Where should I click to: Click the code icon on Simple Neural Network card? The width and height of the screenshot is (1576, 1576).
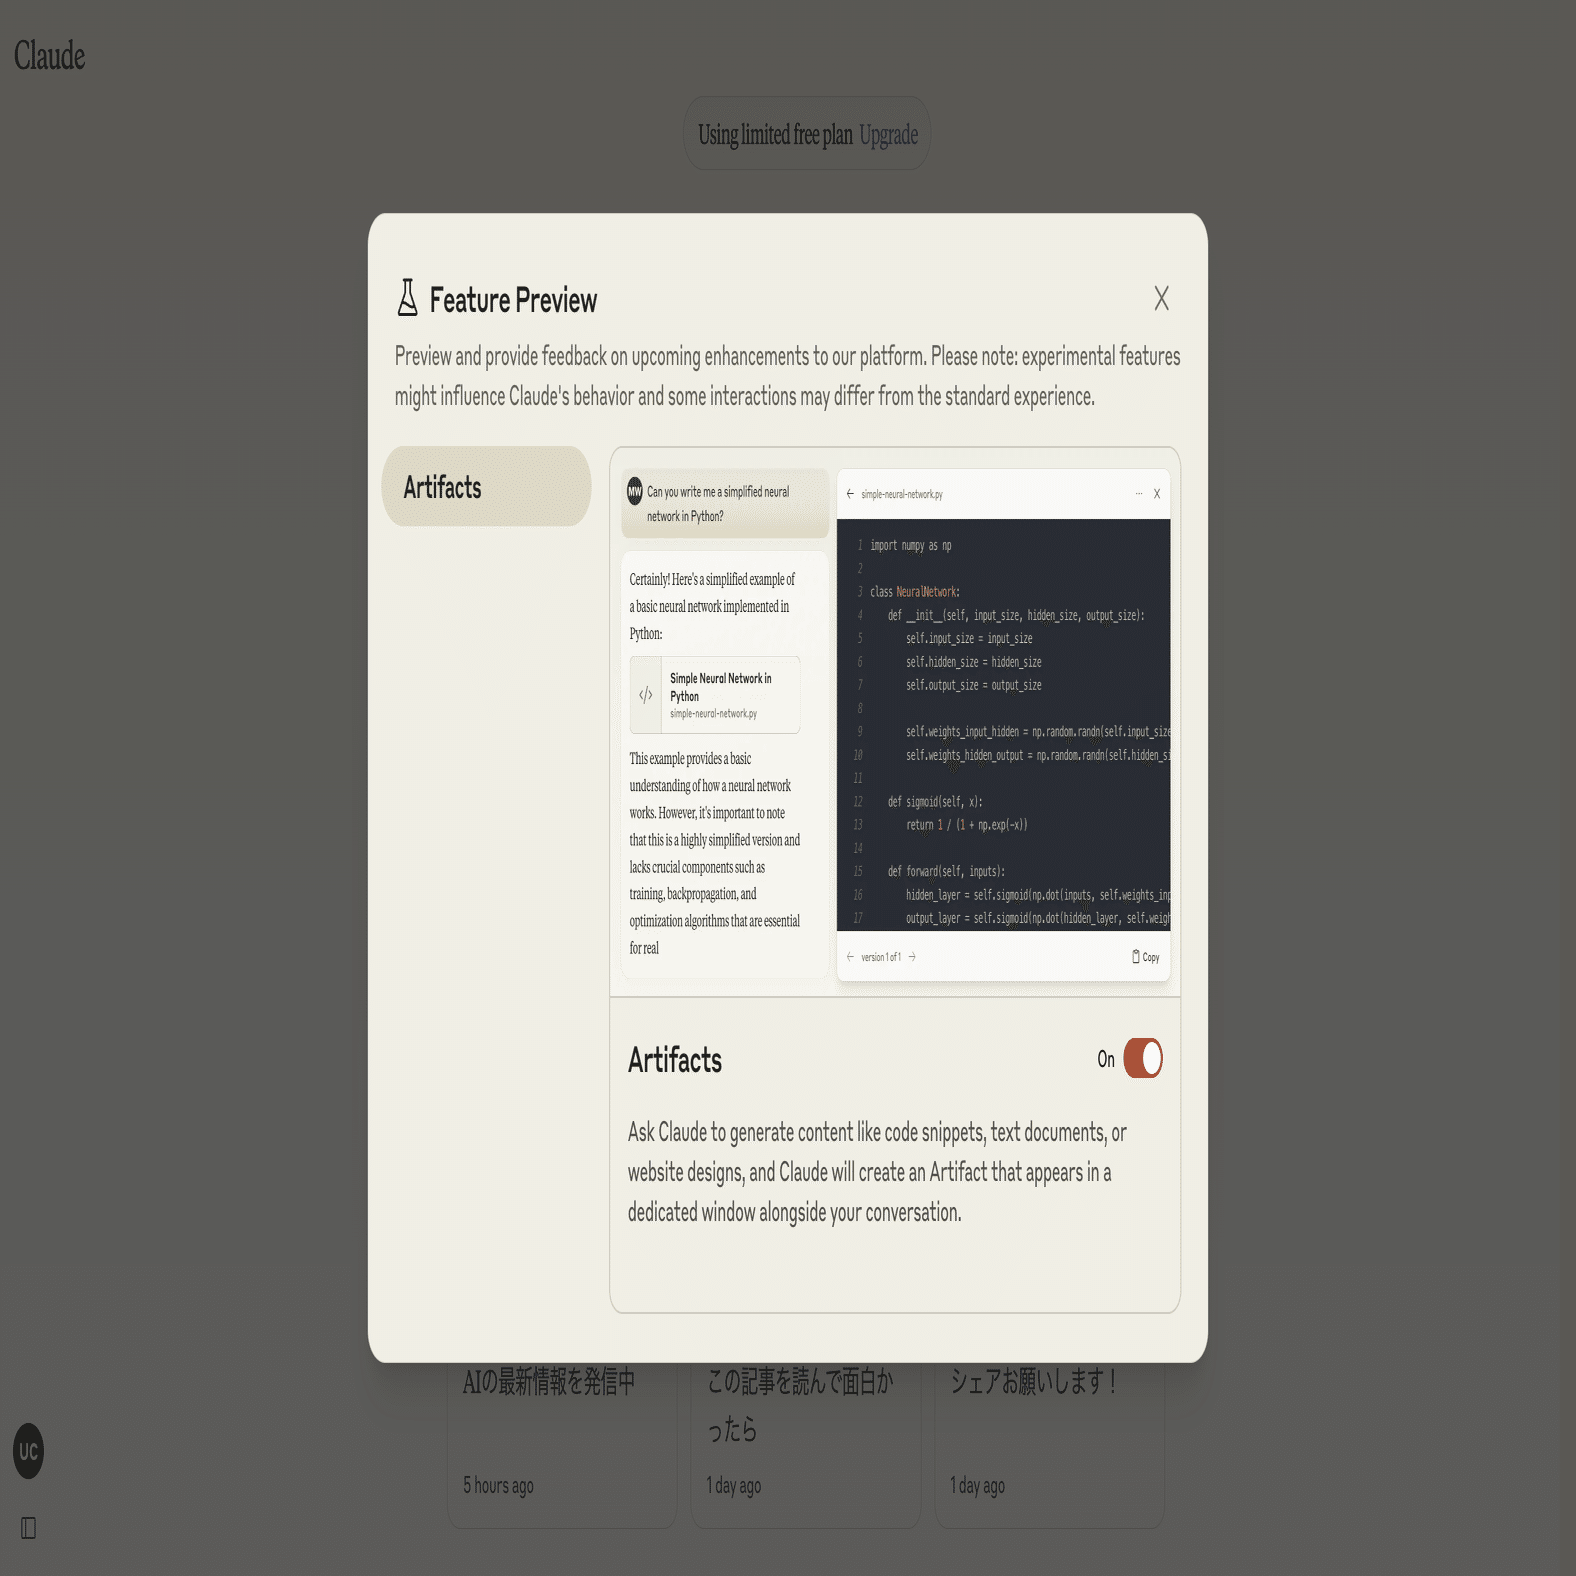pyautogui.click(x=646, y=695)
